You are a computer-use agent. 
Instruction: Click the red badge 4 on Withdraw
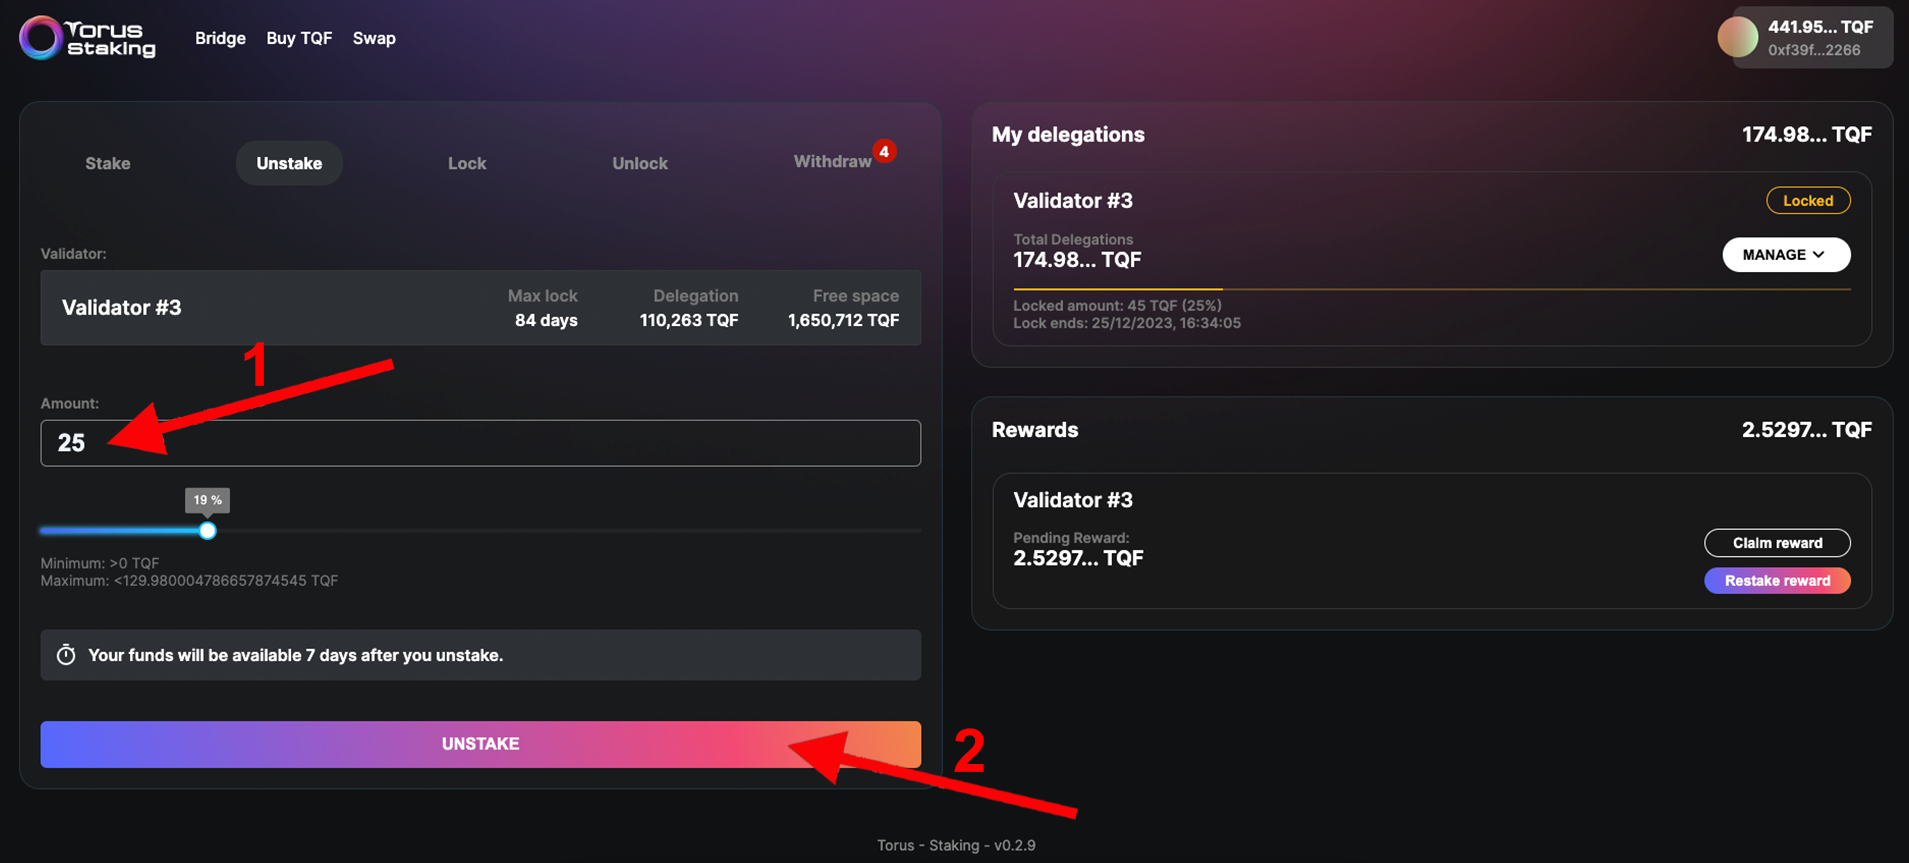coord(884,151)
